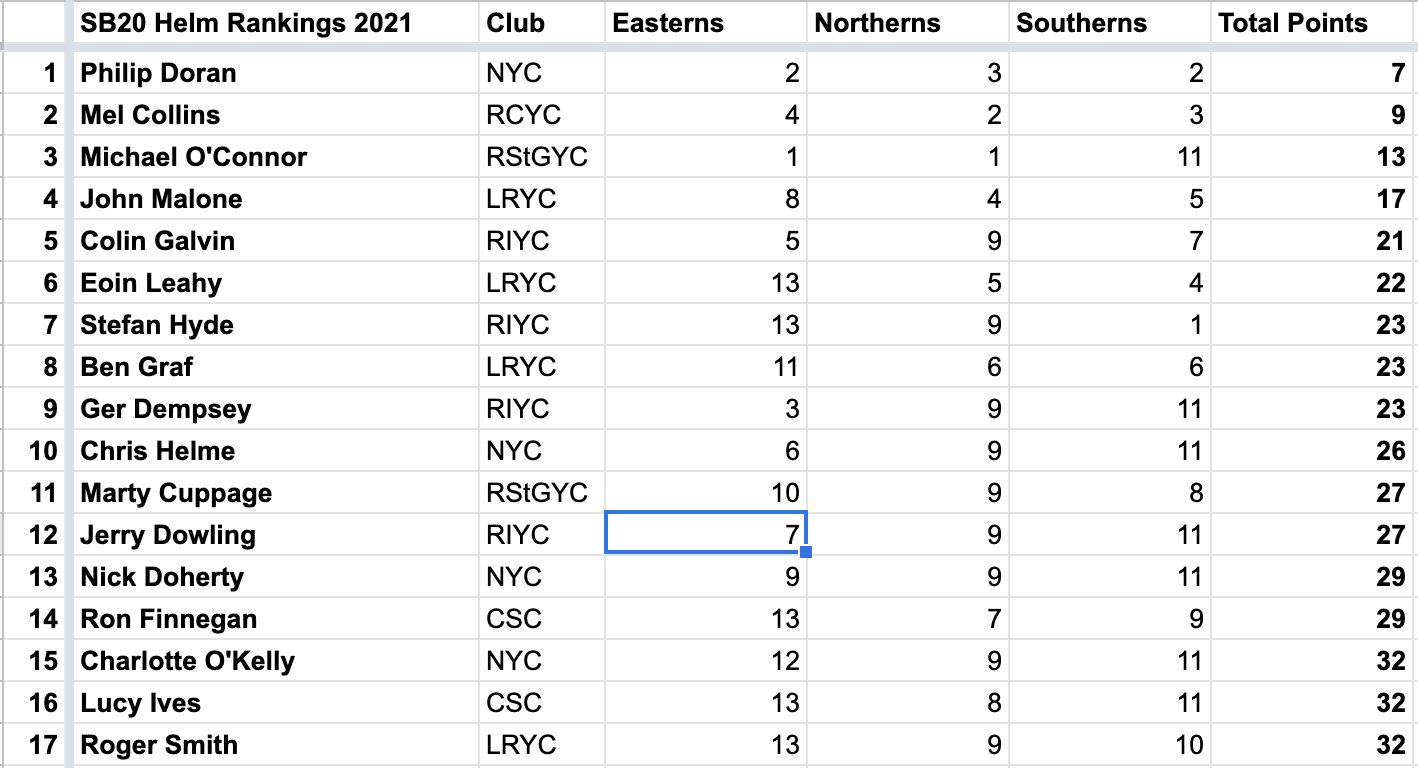Select row number 17 header
This screenshot has height=768, width=1418.
point(36,745)
